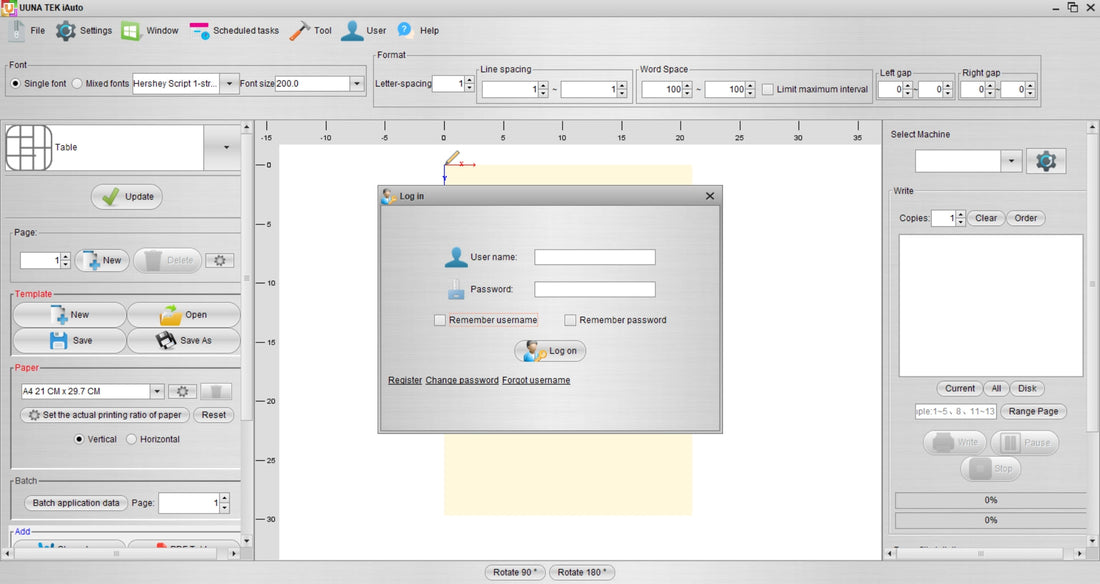This screenshot has width=1100, height=584.
Task: Open the Help icon
Action: point(404,30)
